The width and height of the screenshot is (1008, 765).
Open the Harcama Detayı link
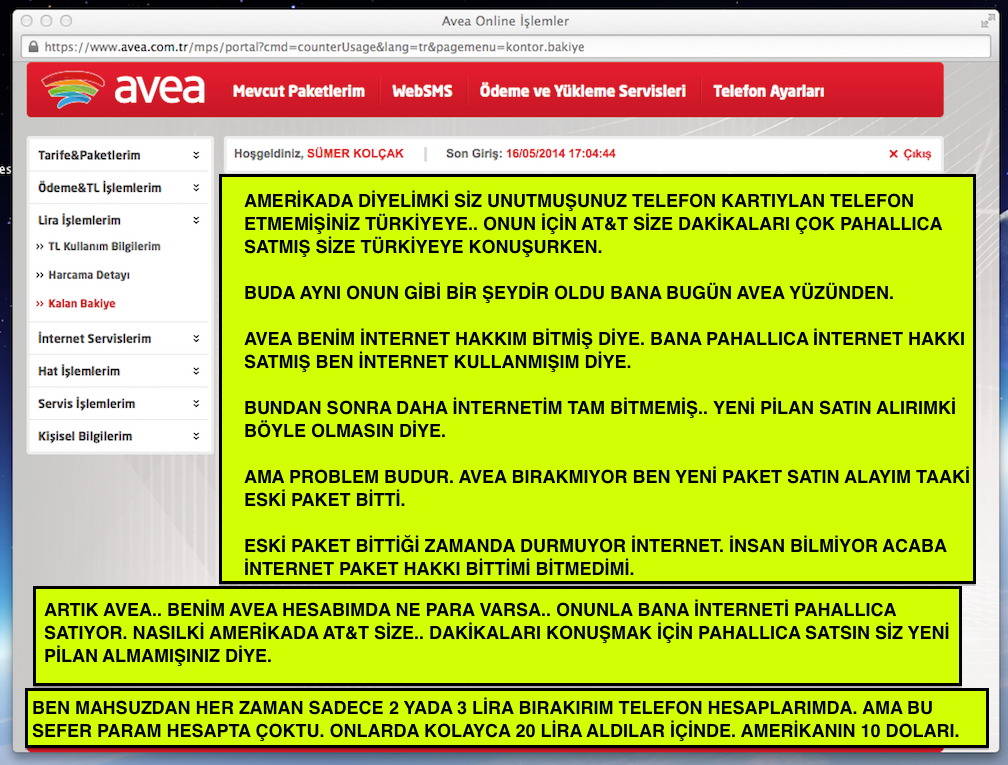tap(89, 275)
